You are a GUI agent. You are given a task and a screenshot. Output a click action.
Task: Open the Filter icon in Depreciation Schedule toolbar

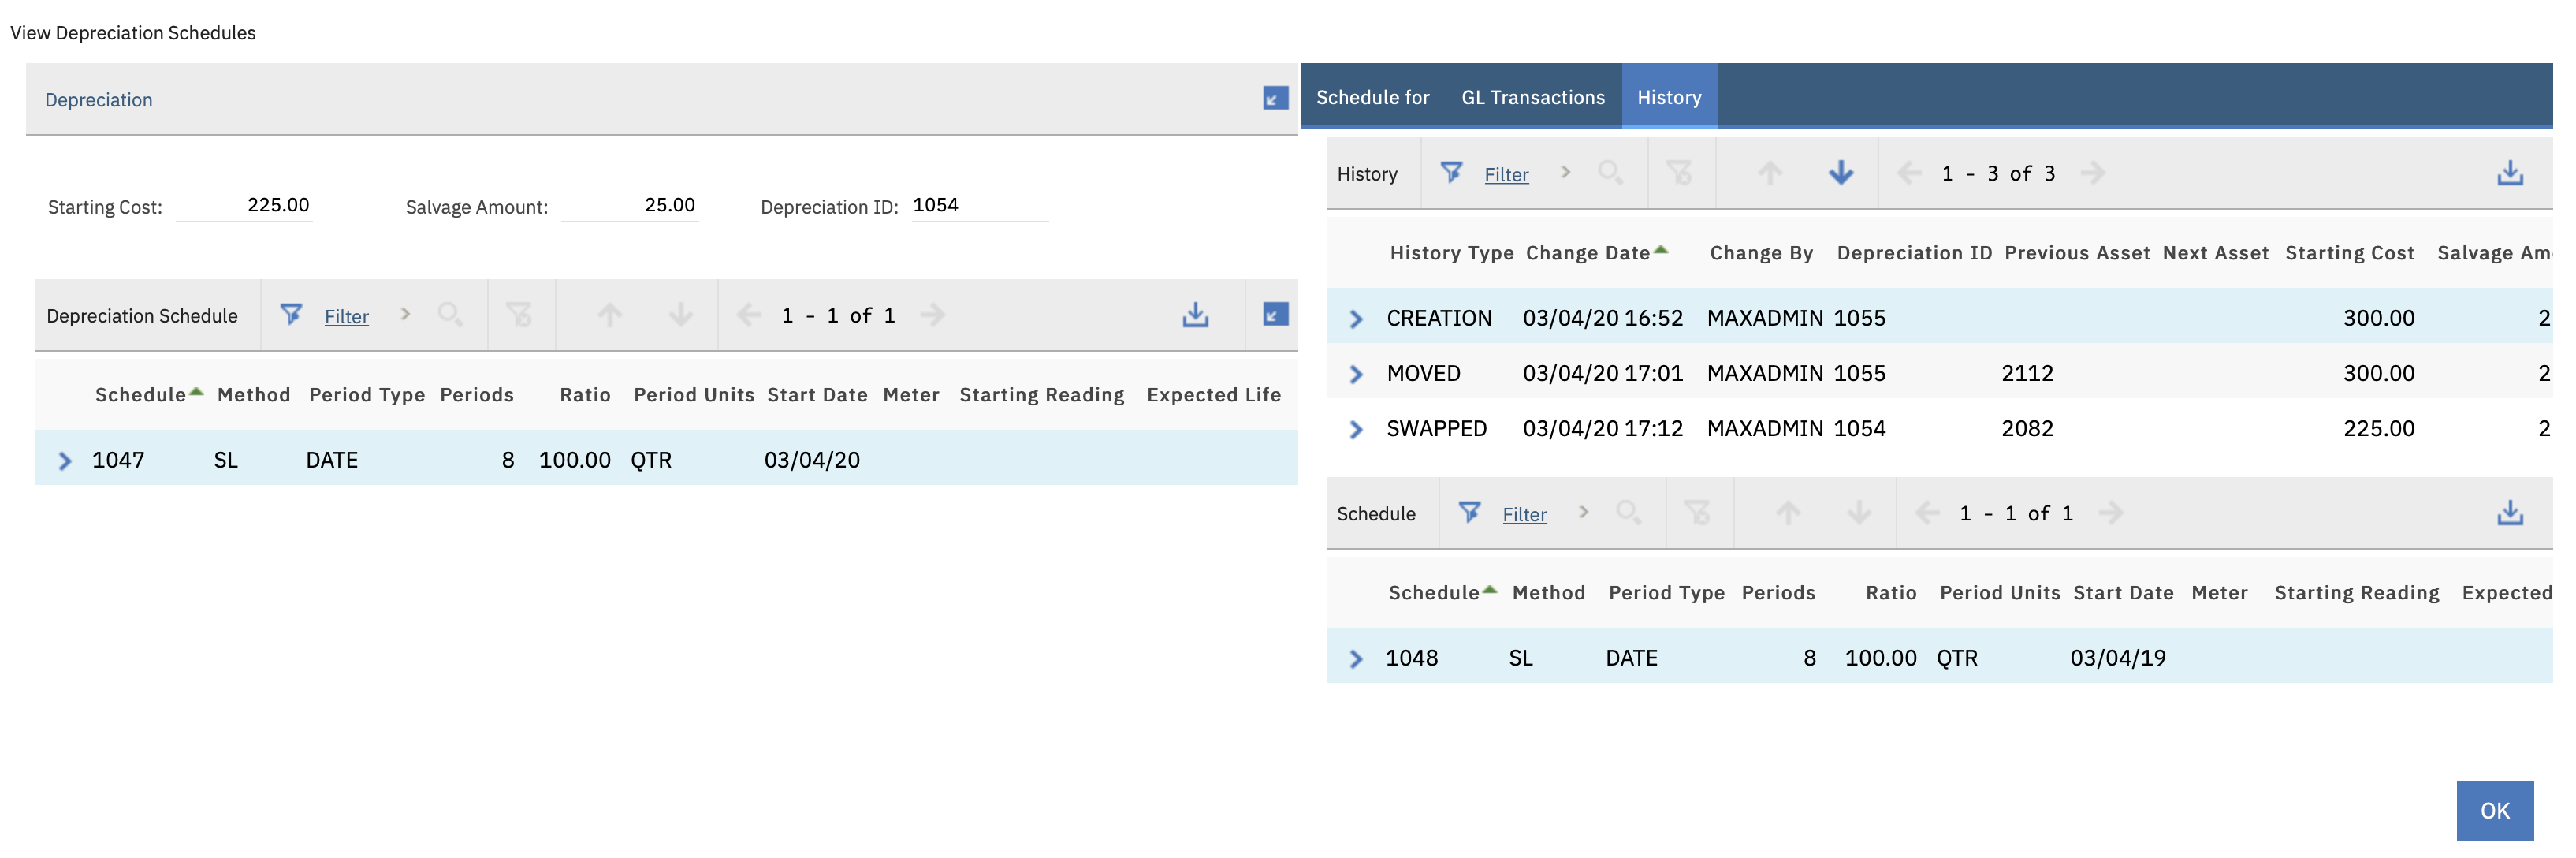coord(291,315)
